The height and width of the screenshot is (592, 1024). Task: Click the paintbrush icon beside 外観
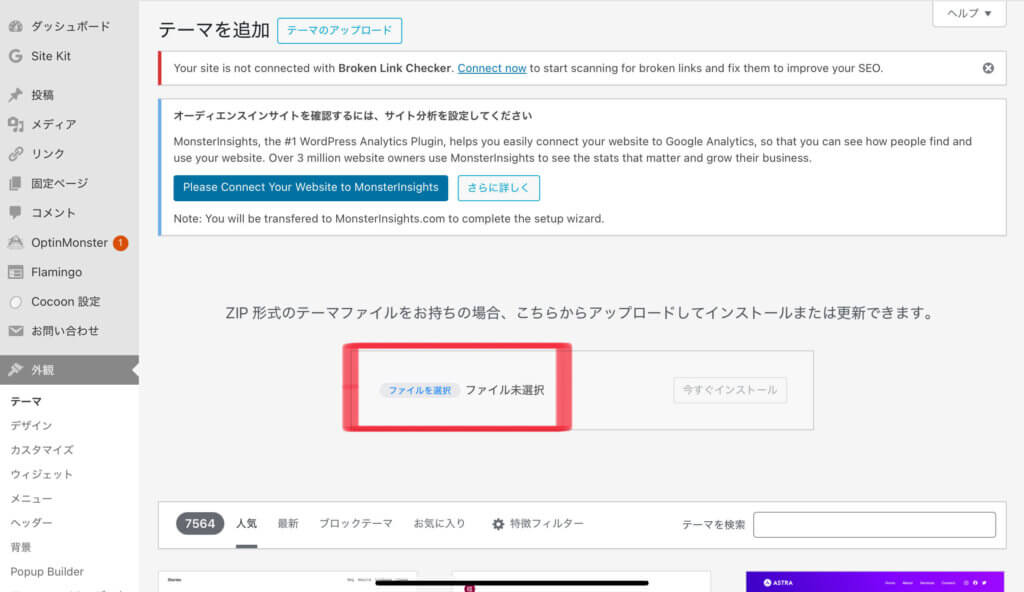pyautogui.click(x=16, y=370)
